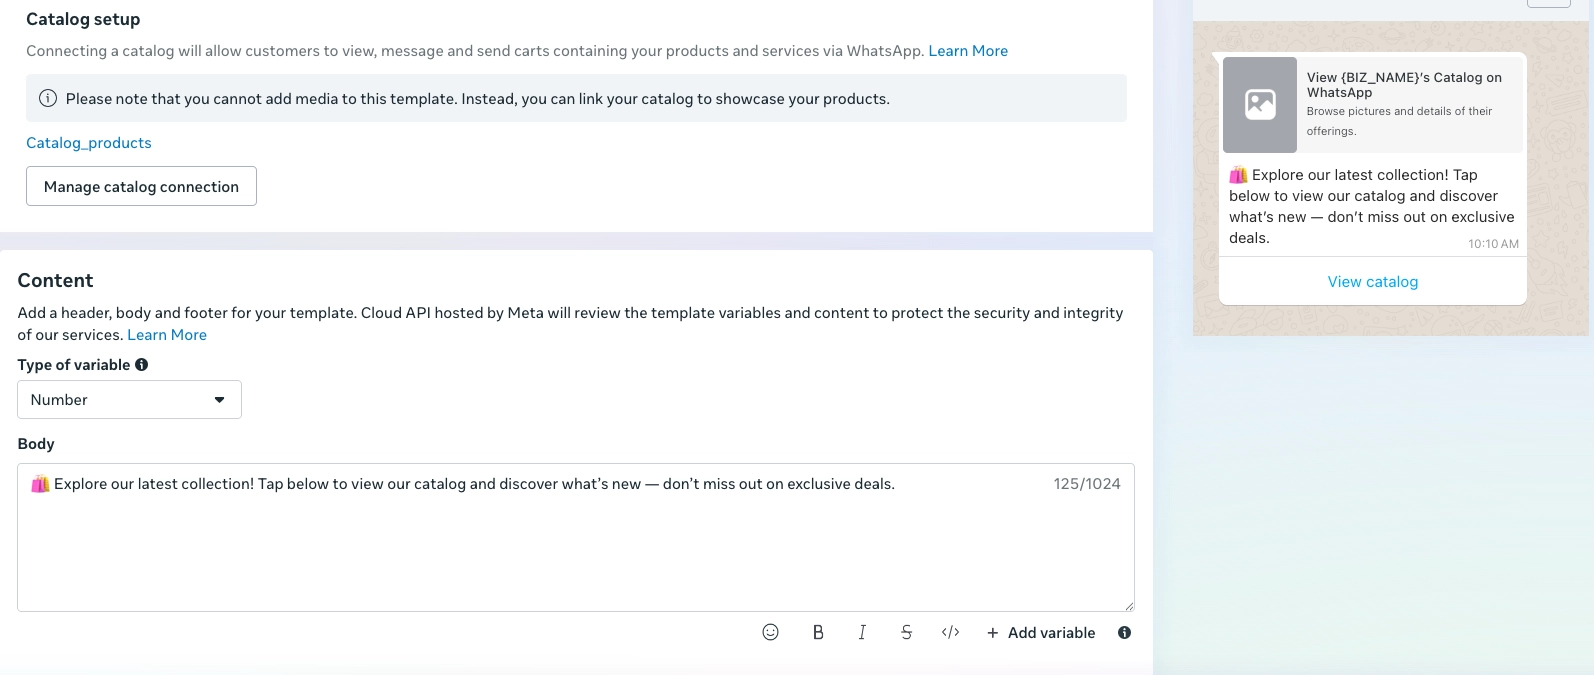Click Manage catalog connection button
This screenshot has height=675, width=1594.
pyautogui.click(x=141, y=186)
